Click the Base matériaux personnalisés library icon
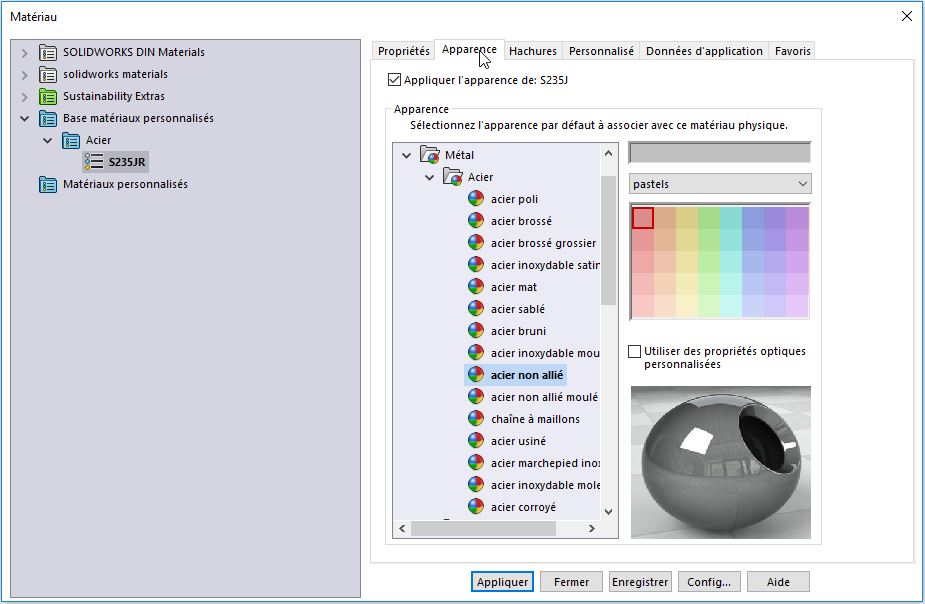Image resolution: width=925 pixels, height=604 pixels. pyautogui.click(x=48, y=119)
